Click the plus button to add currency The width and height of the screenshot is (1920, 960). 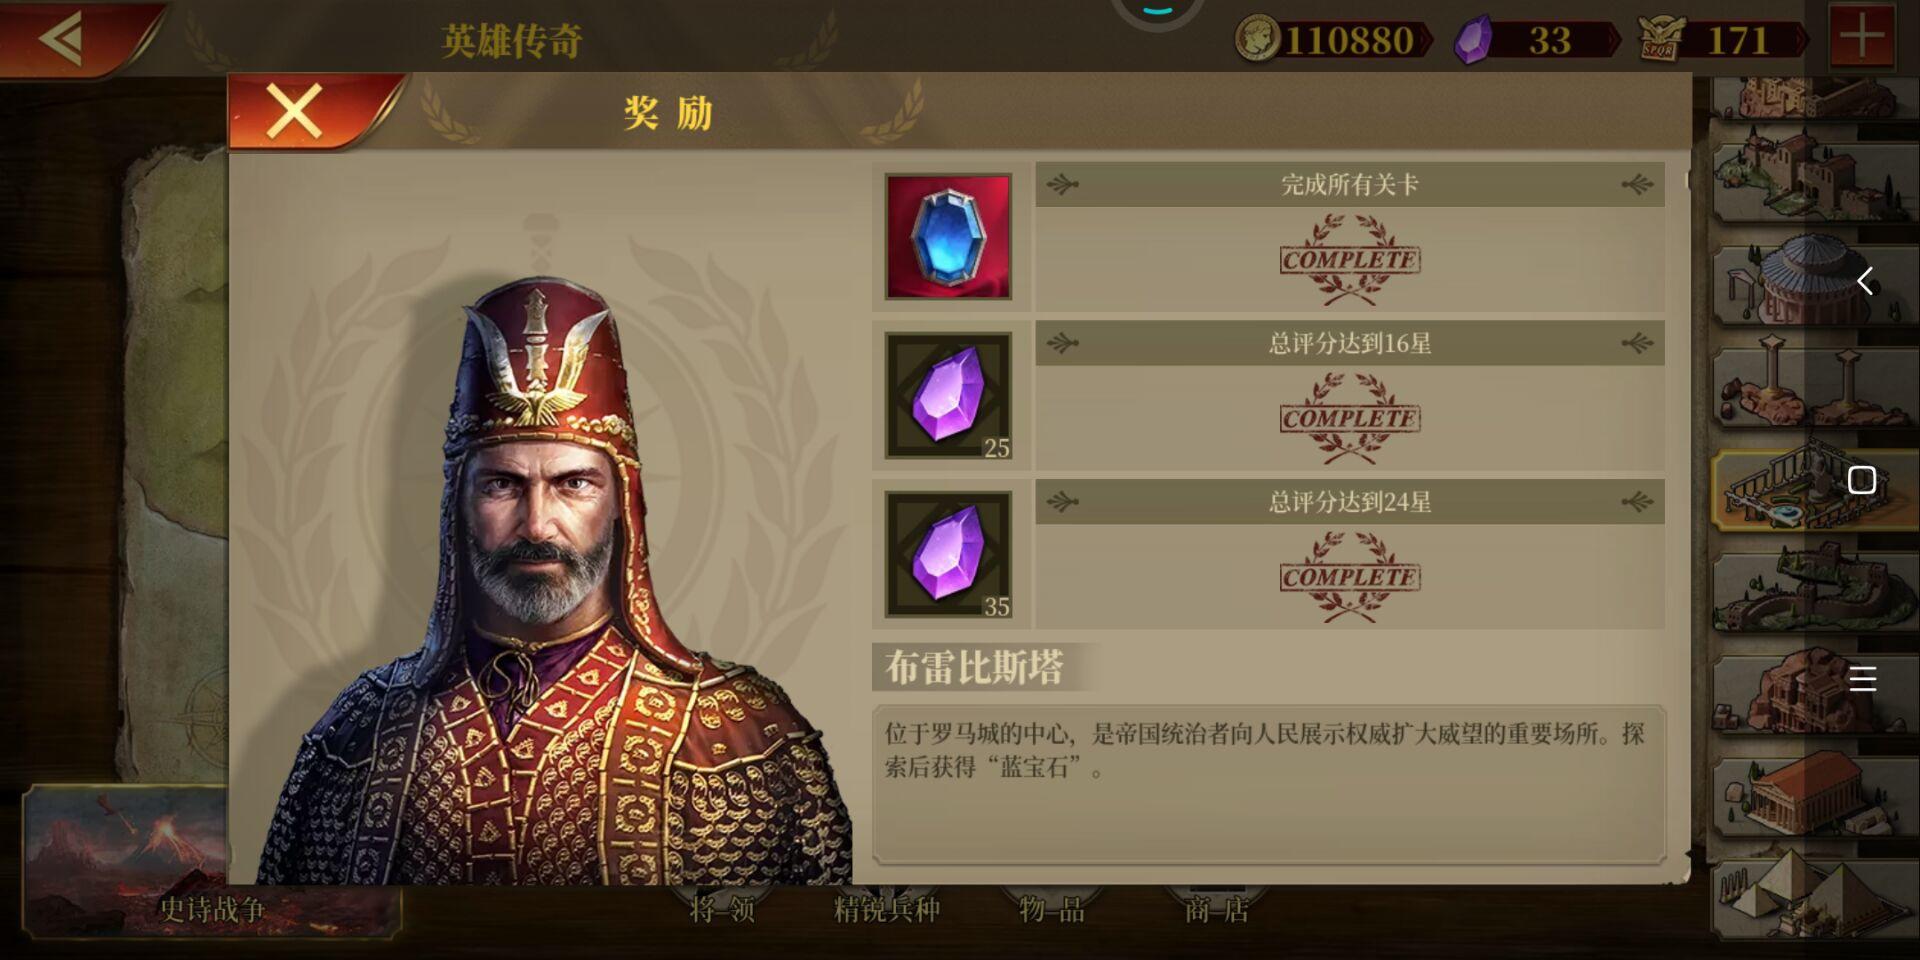(x=1861, y=38)
